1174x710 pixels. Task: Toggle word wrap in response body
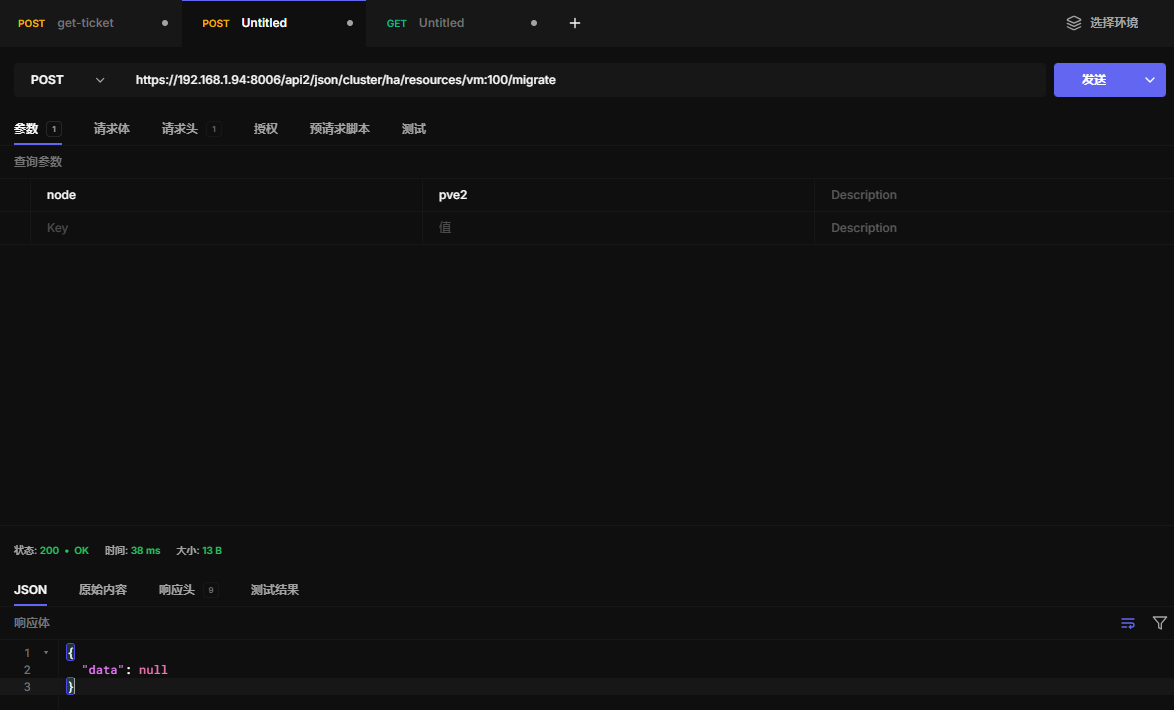(1128, 623)
